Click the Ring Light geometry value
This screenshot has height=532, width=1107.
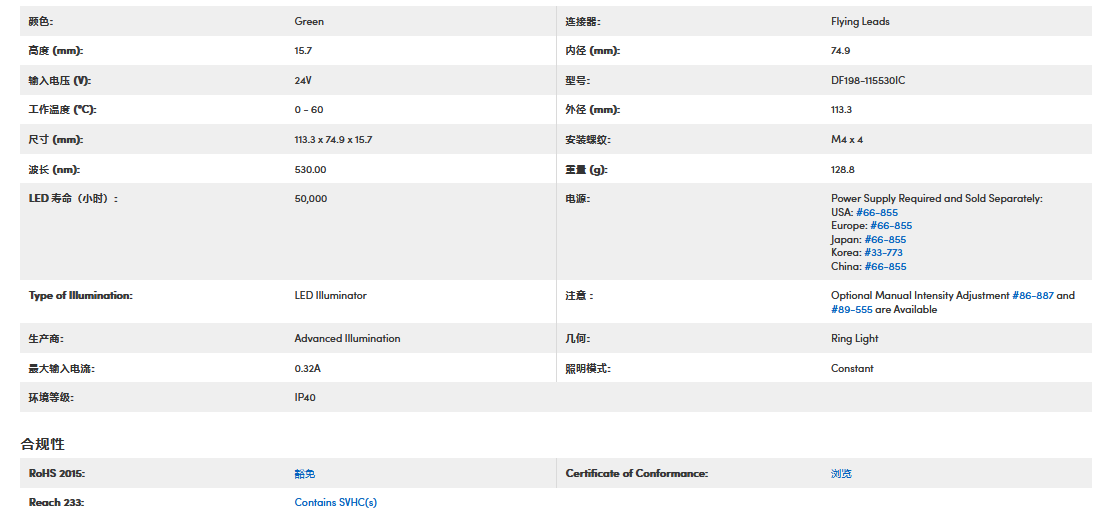(x=855, y=339)
